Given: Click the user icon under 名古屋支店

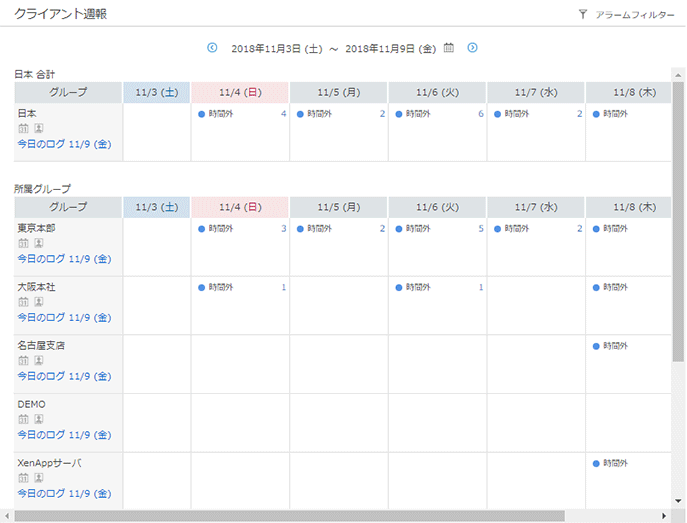Looking at the screenshot, I should 39,361.
